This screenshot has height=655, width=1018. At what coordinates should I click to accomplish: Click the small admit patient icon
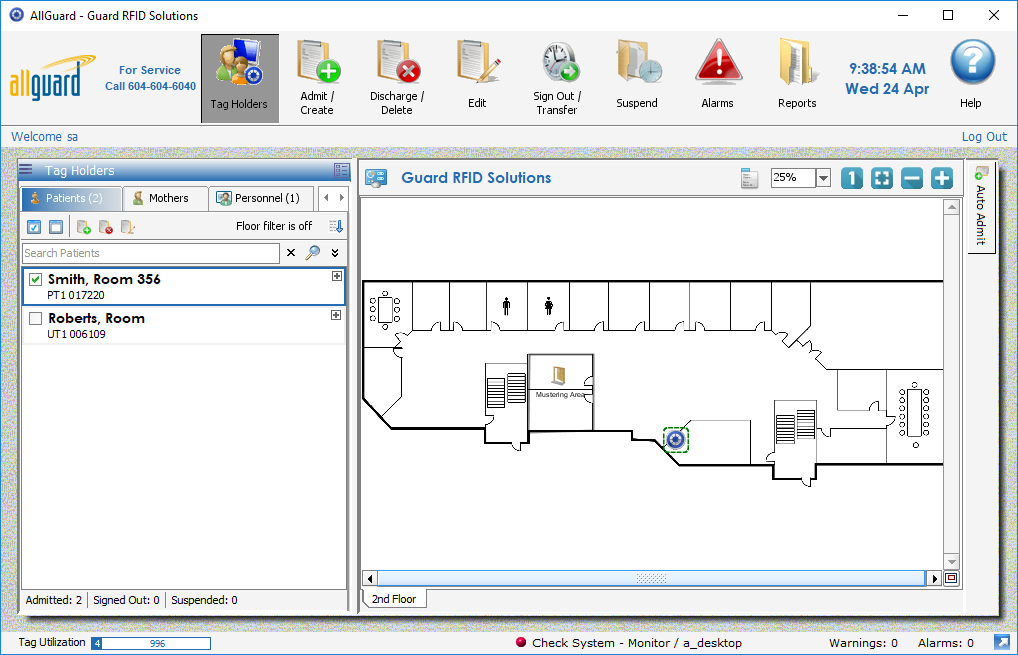pyautogui.click(x=84, y=227)
